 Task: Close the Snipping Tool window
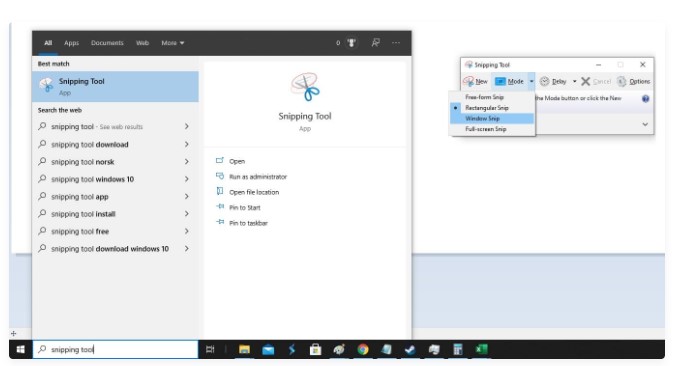tap(642, 64)
